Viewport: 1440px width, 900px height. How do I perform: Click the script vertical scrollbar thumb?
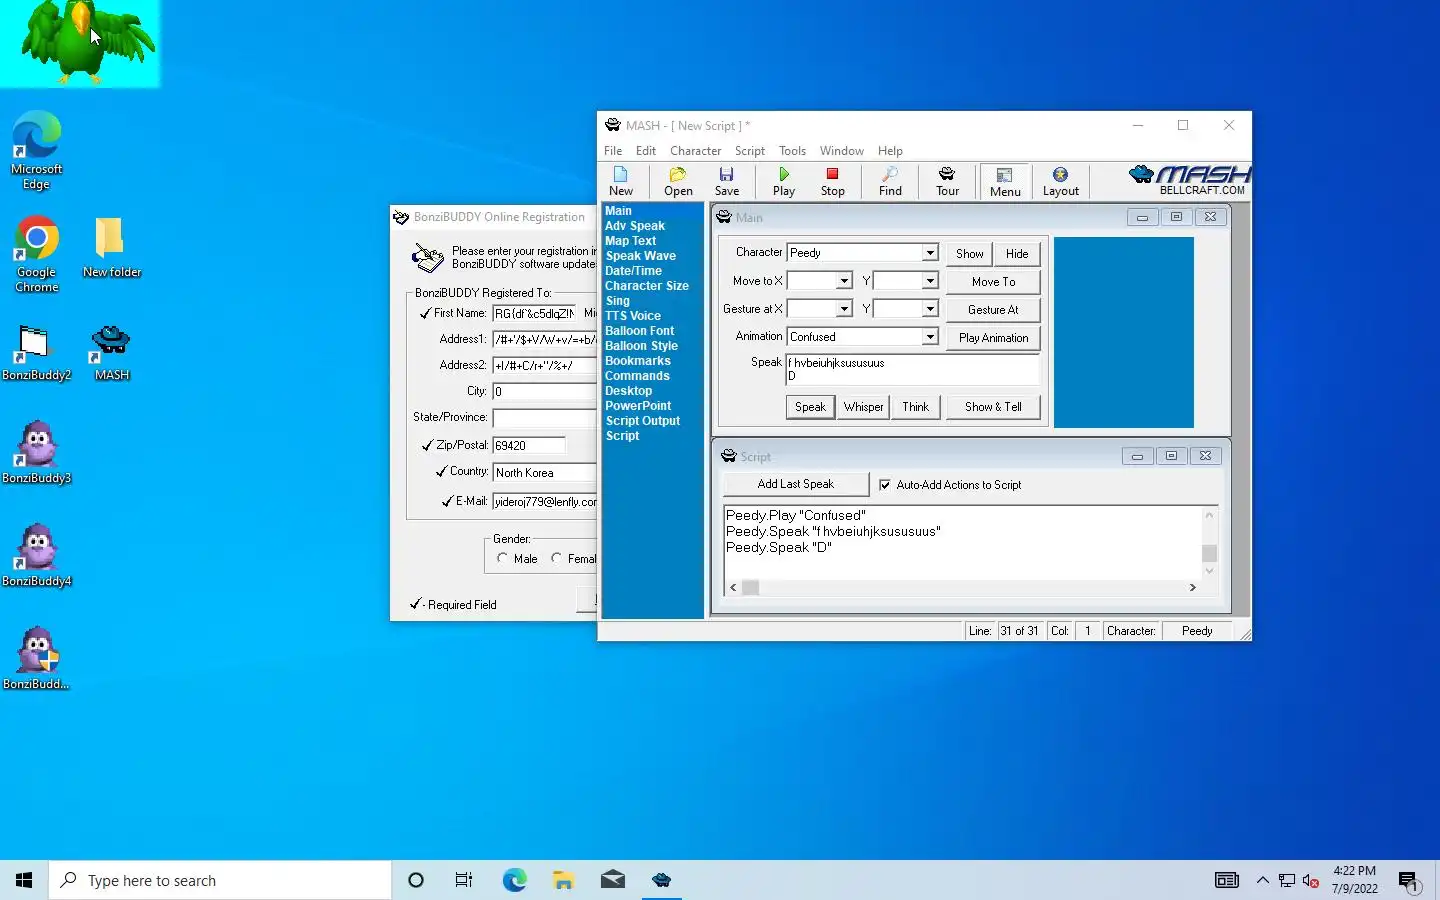click(1209, 553)
